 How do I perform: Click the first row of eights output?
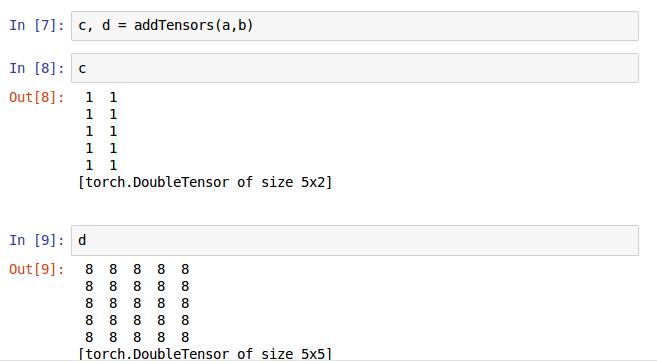[x=137, y=269]
